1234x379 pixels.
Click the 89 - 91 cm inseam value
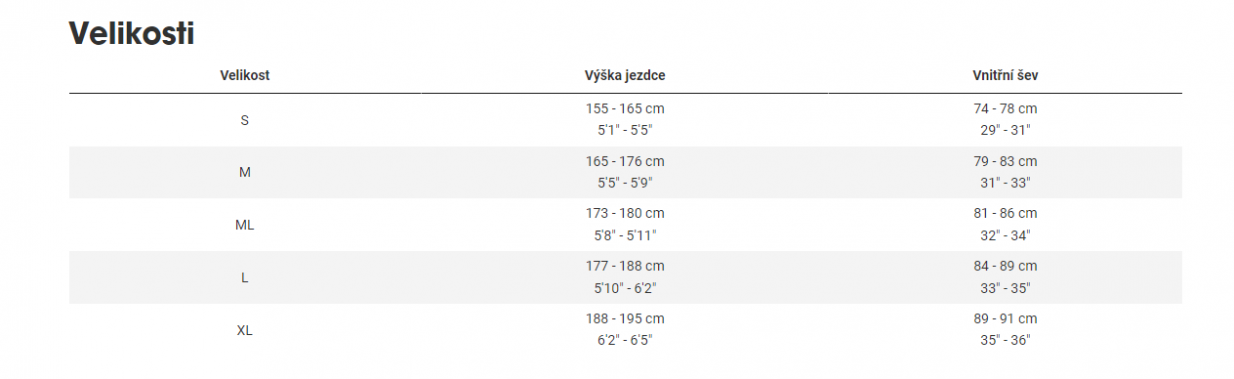(x=1005, y=318)
